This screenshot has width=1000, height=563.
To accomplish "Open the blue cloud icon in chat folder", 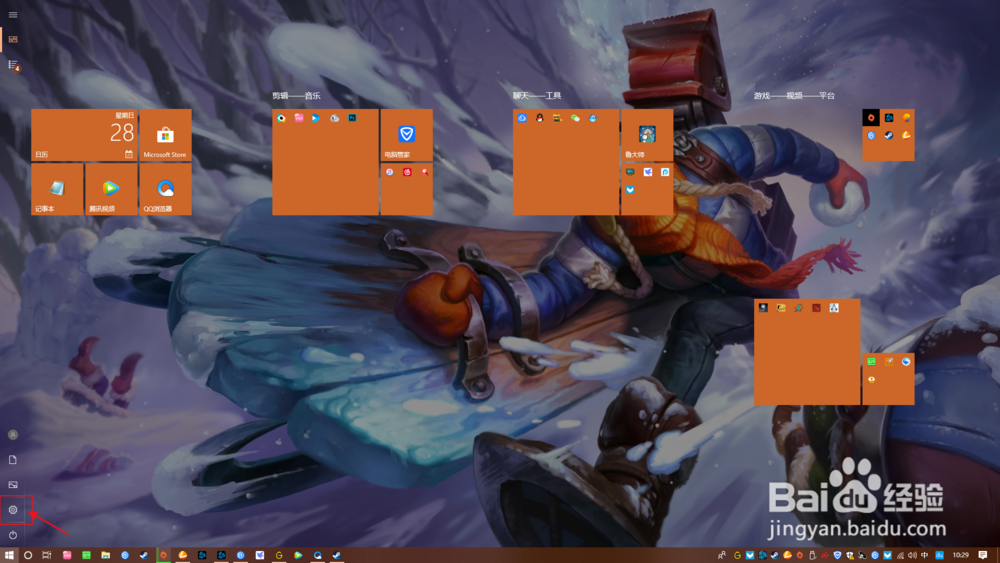I will point(522,118).
